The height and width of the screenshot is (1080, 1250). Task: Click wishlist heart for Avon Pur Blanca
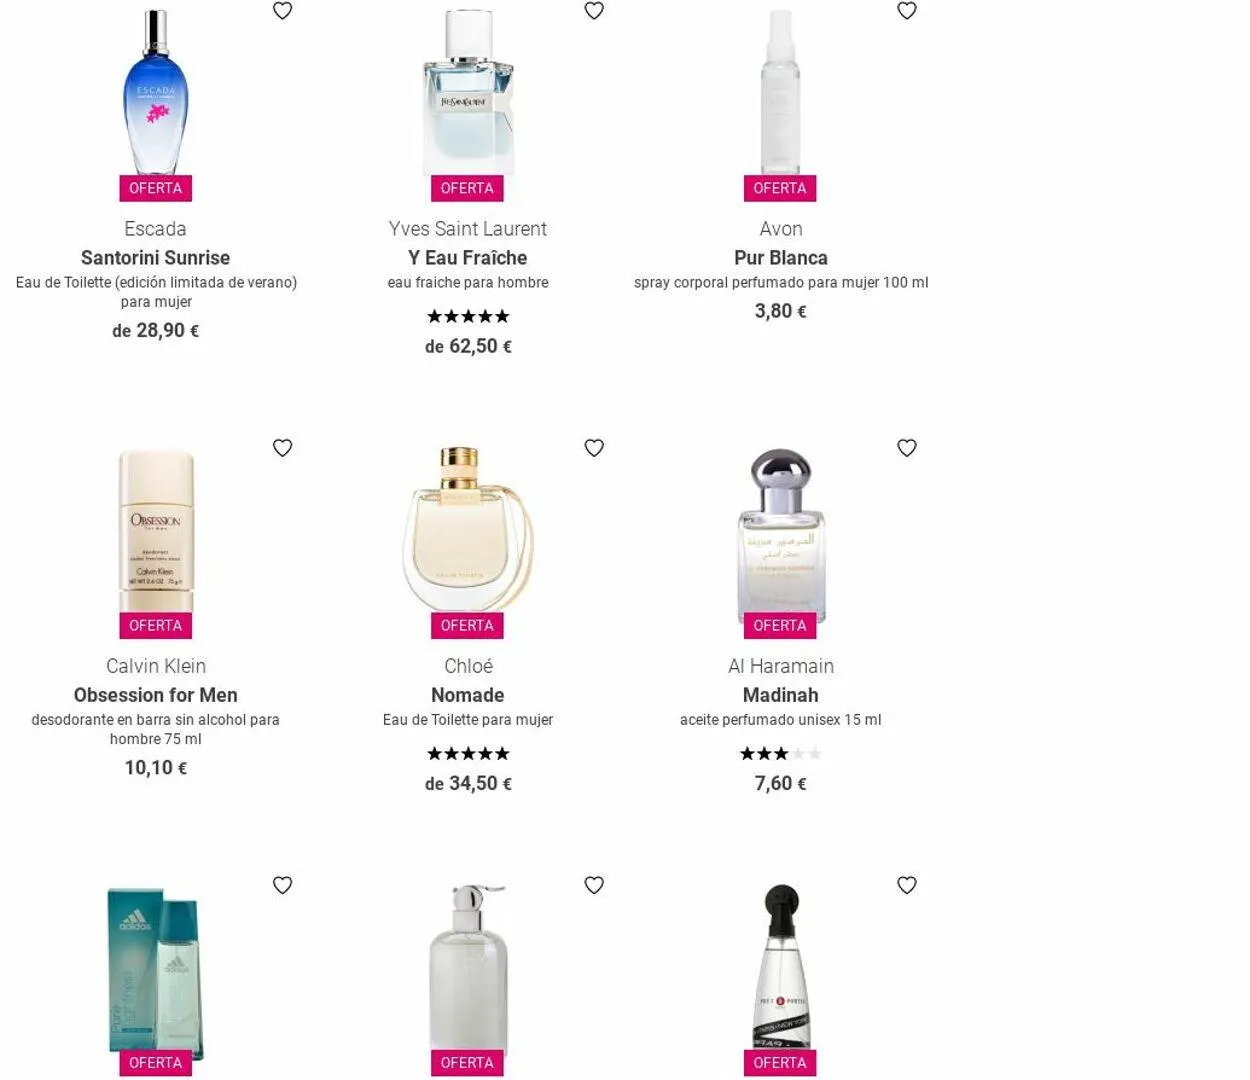[x=907, y=10]
